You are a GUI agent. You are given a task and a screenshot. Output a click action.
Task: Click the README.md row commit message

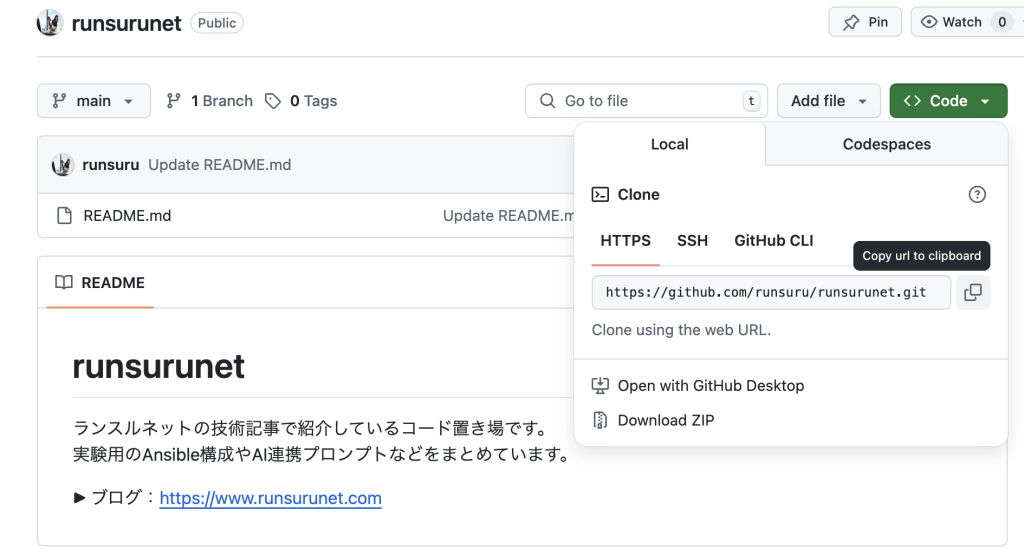click(508, 215)
